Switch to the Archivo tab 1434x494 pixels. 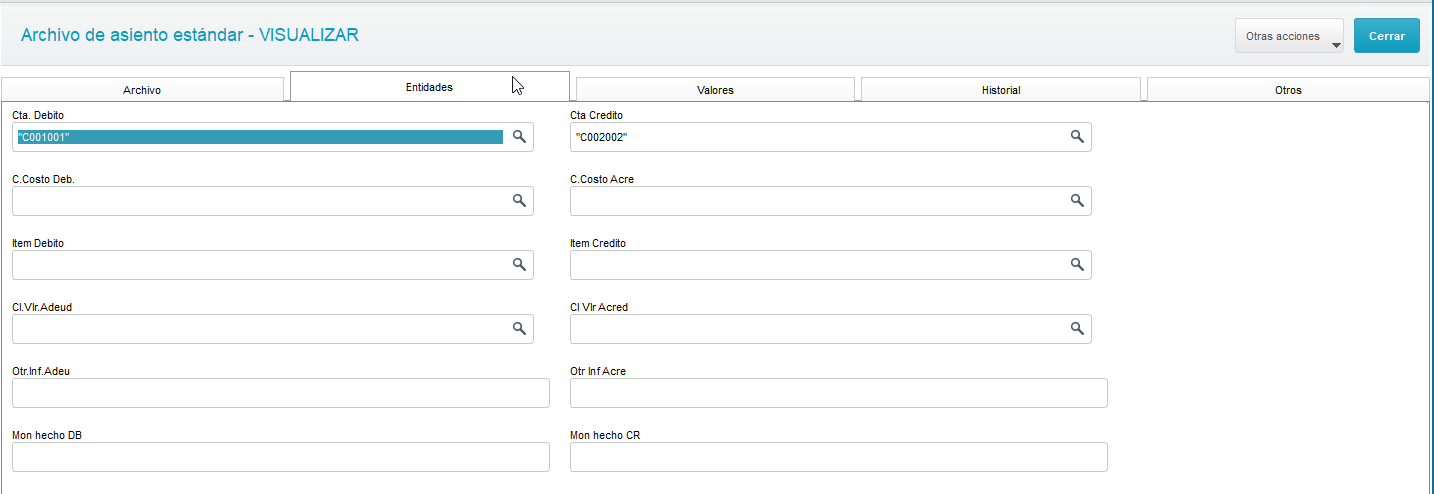(142, 90)
